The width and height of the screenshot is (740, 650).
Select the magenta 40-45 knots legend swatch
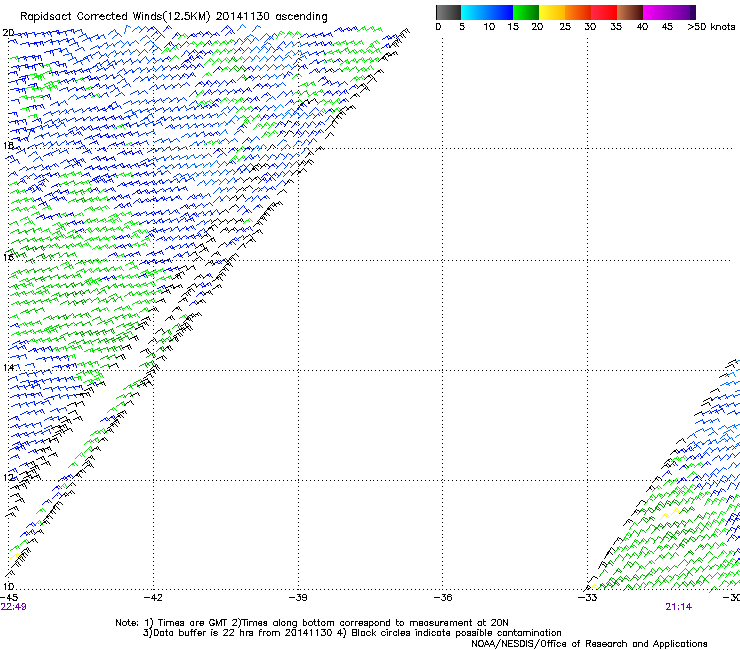tap(656, 12)
